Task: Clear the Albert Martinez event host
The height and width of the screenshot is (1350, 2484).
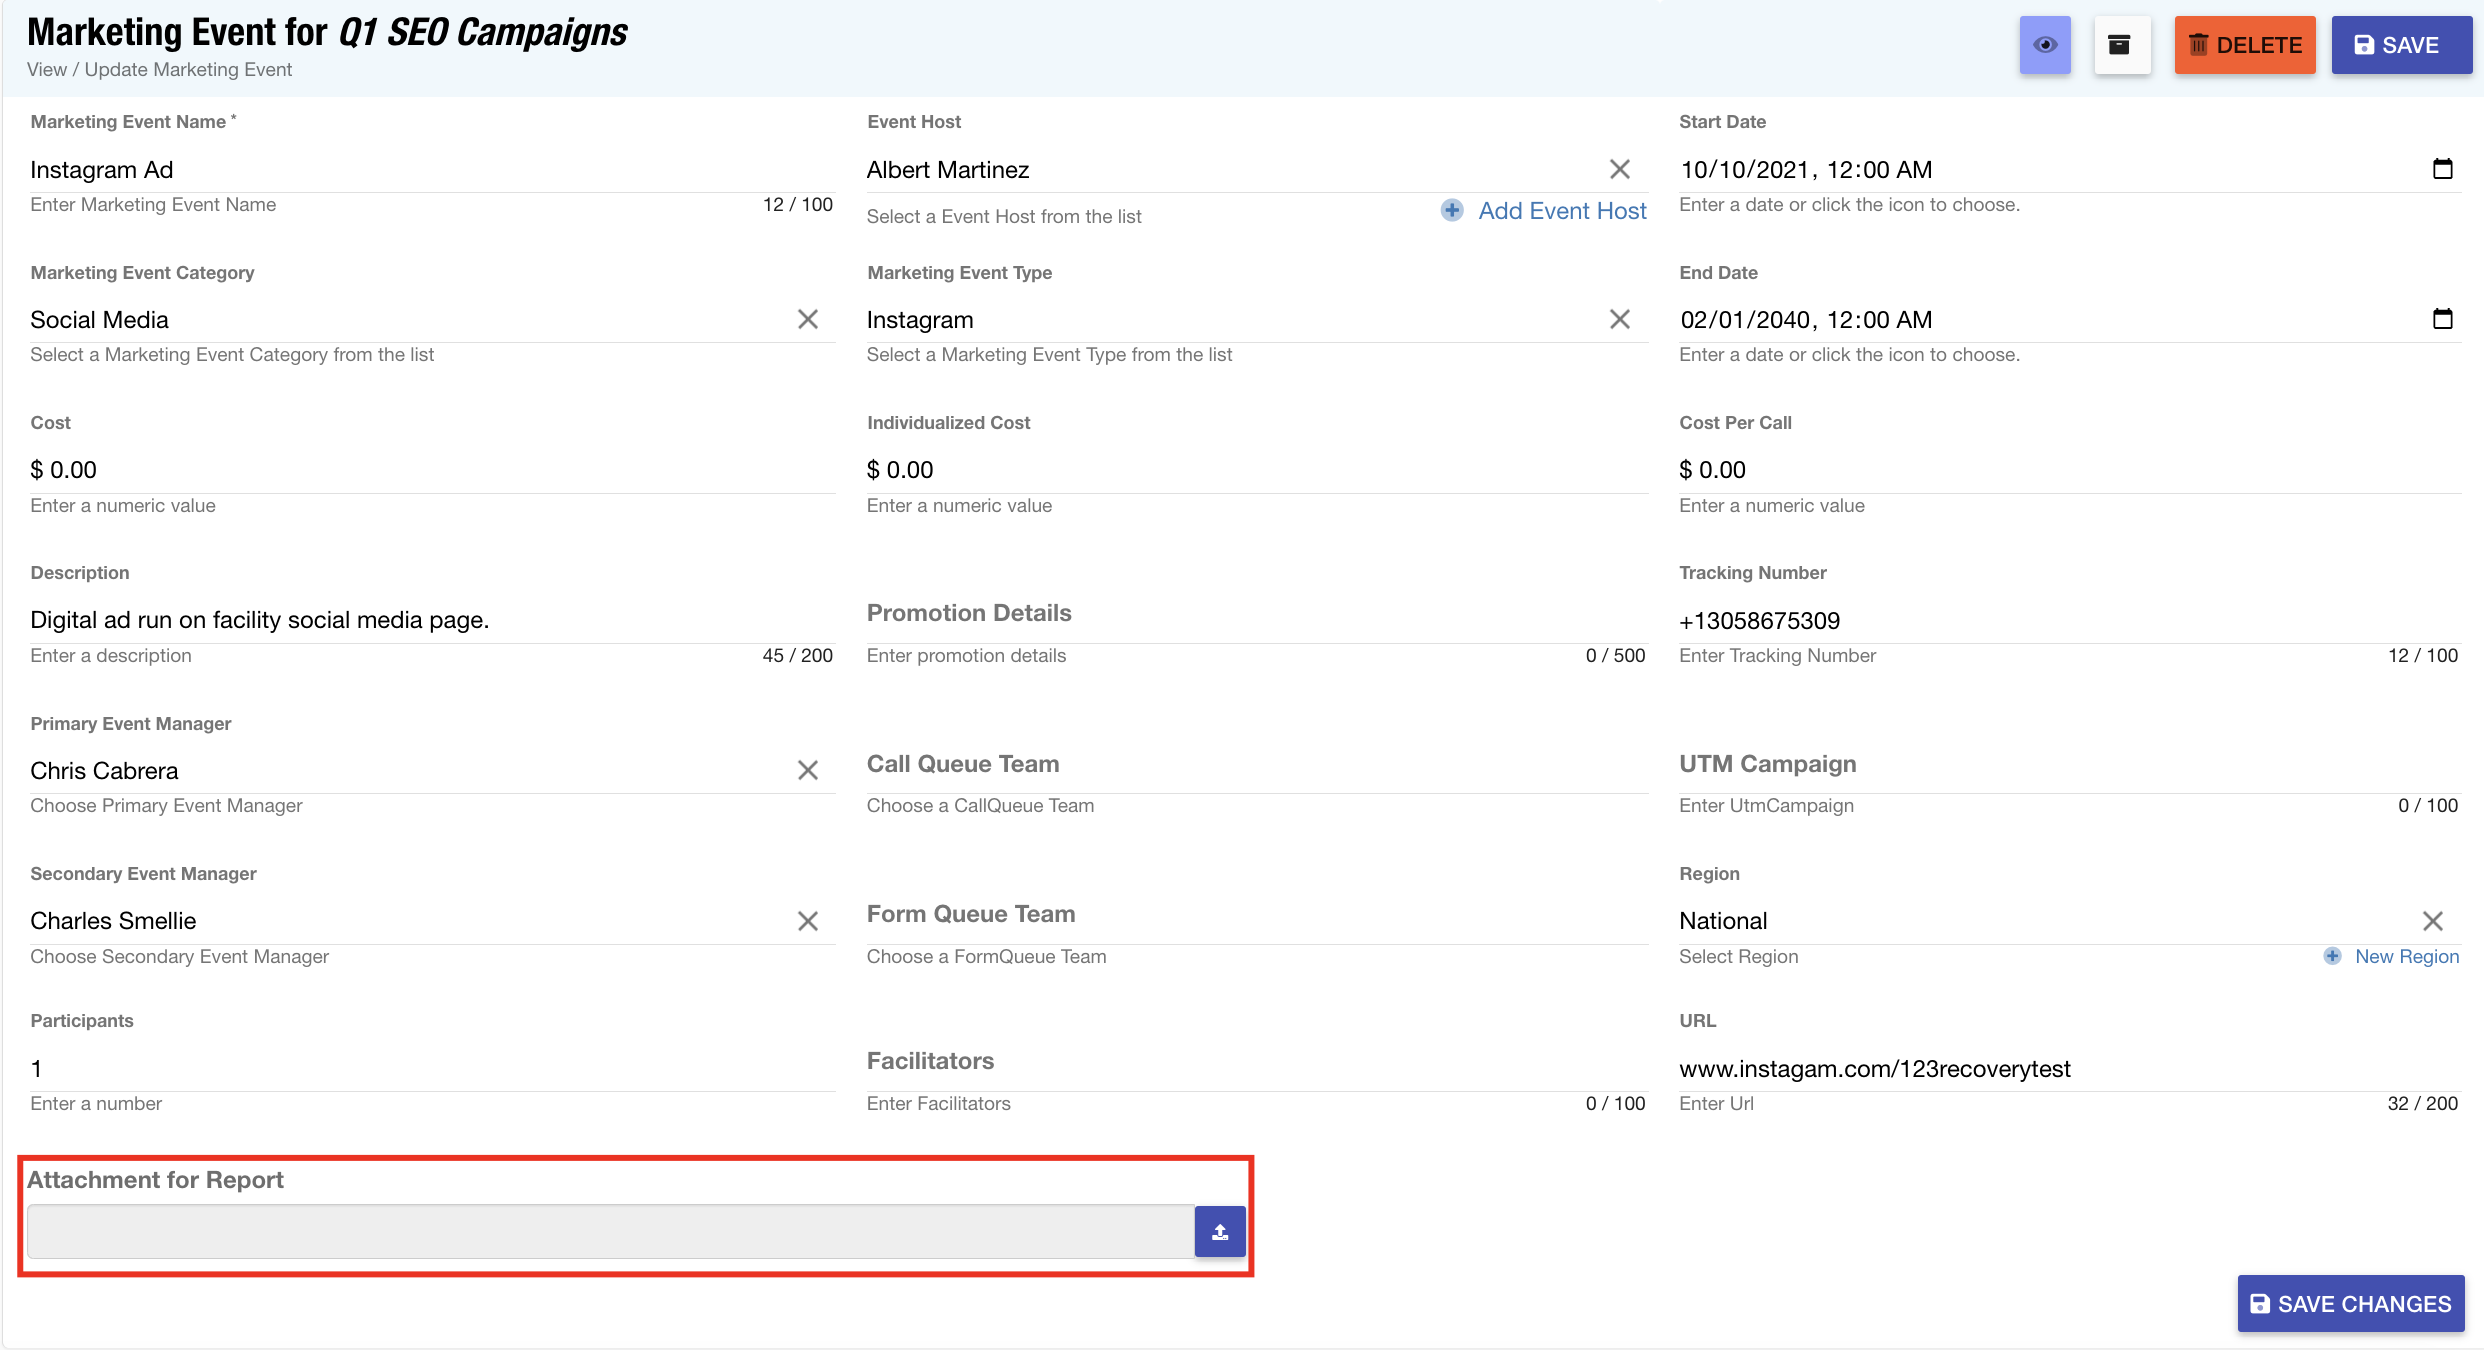Action: (1619, 170)
